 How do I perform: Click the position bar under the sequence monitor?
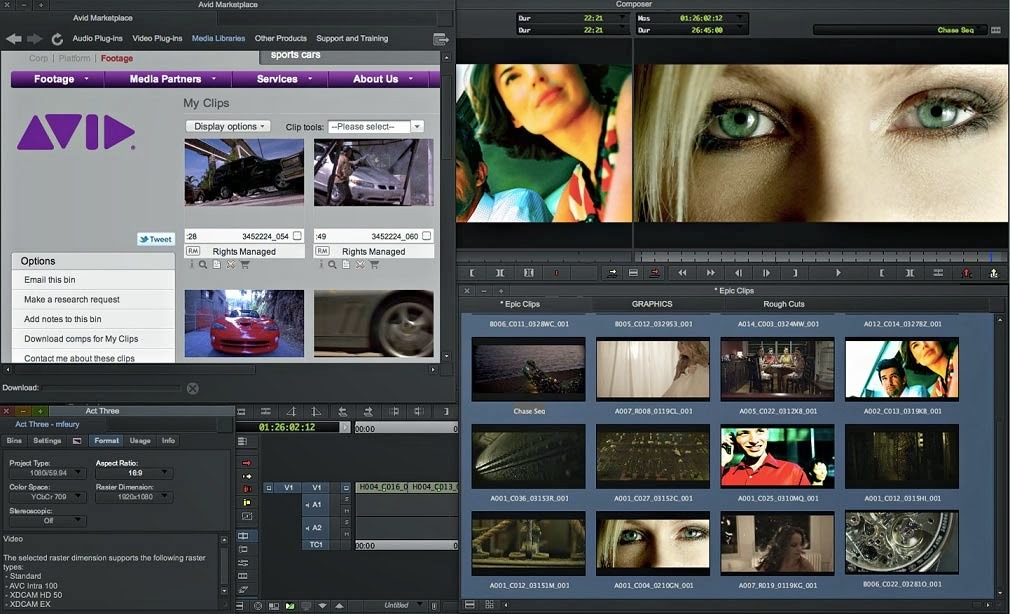pos(820,255)
